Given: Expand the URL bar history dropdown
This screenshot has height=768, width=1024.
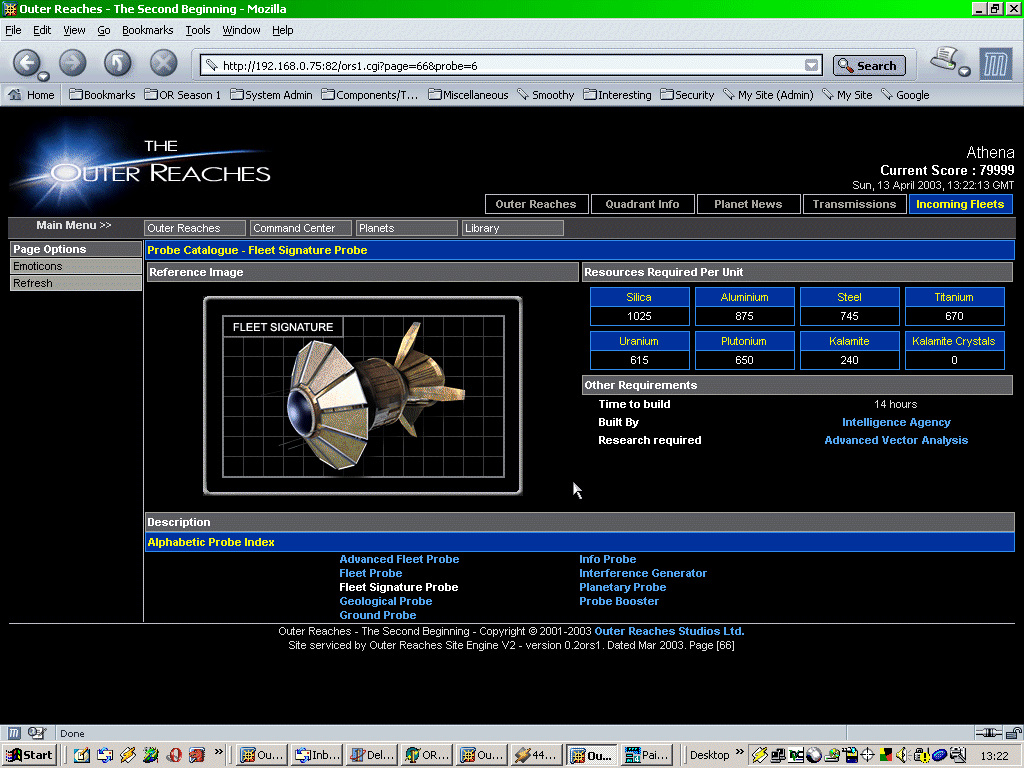Looking at the screenshot, I should tap(812, 66).
